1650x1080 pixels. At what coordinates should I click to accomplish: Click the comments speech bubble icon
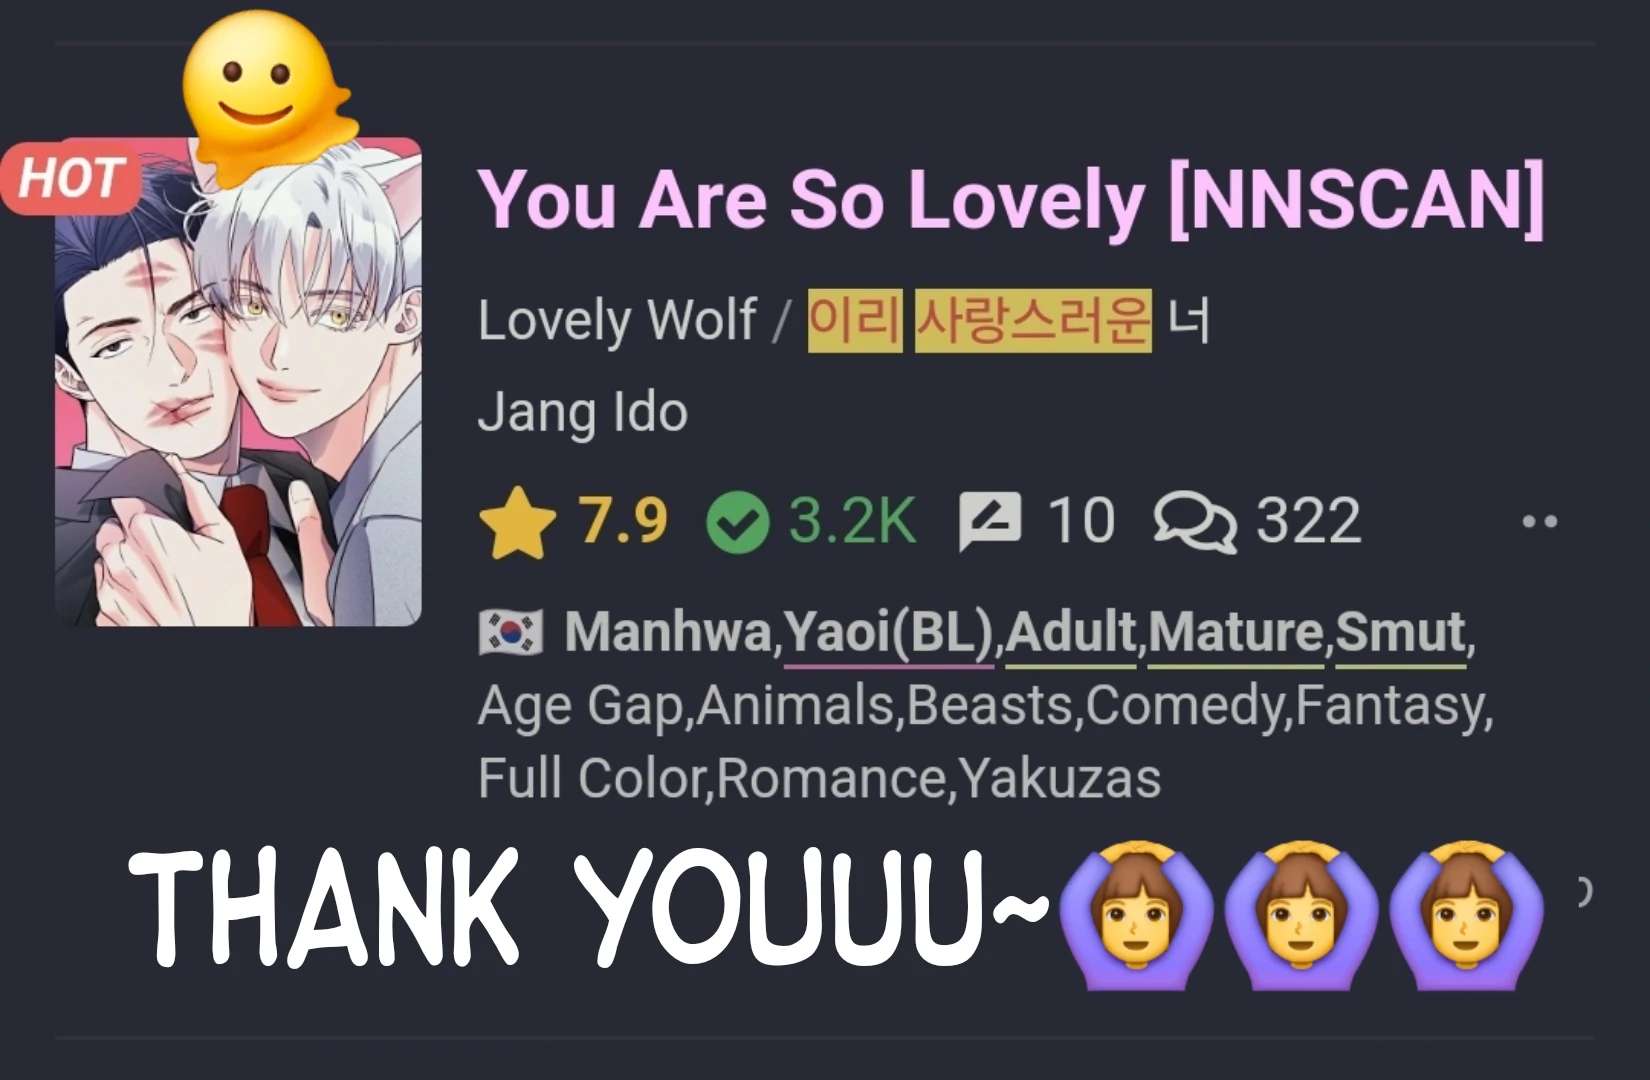(x=1195, y=522)
